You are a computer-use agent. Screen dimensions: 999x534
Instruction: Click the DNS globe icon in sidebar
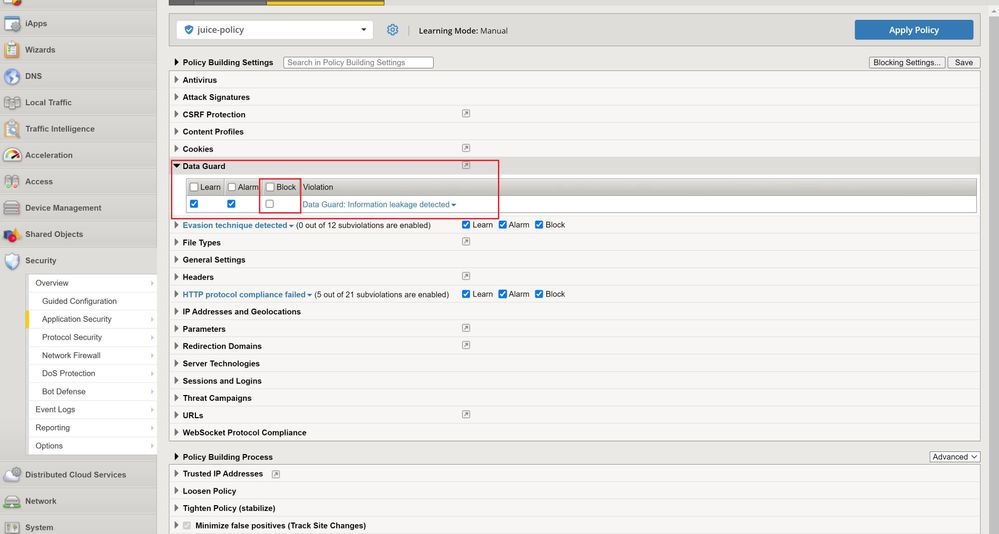point(12,76)
